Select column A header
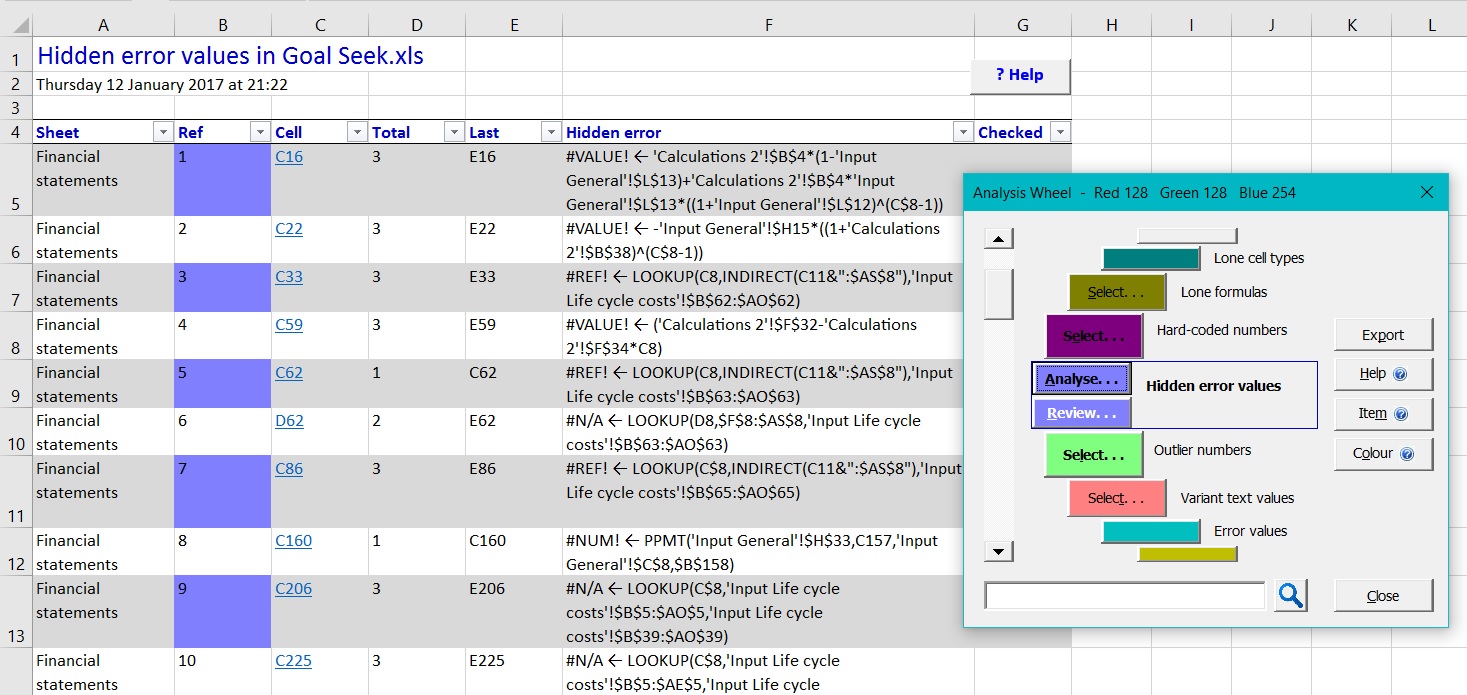Image resolution: width=1467 pixels, height=695 pixels. (103, 25)
